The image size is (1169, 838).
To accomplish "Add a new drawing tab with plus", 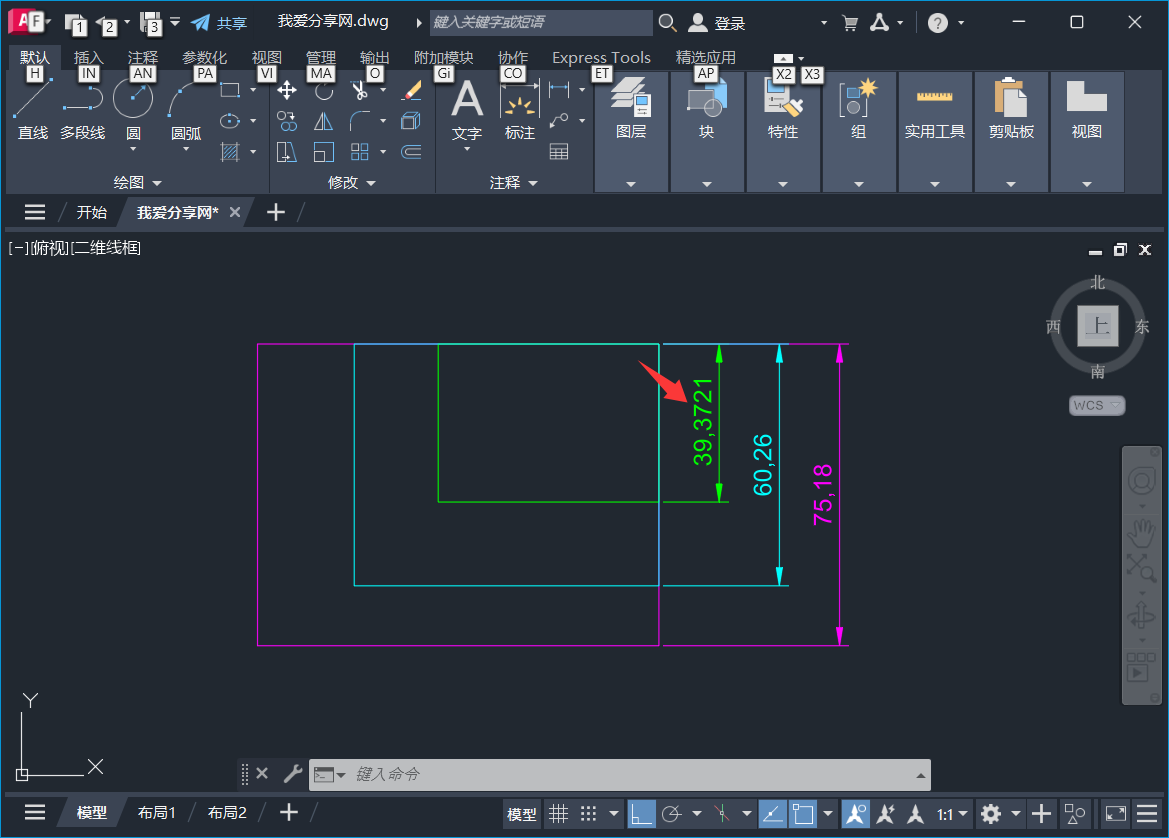I will [x=276, y=212].
